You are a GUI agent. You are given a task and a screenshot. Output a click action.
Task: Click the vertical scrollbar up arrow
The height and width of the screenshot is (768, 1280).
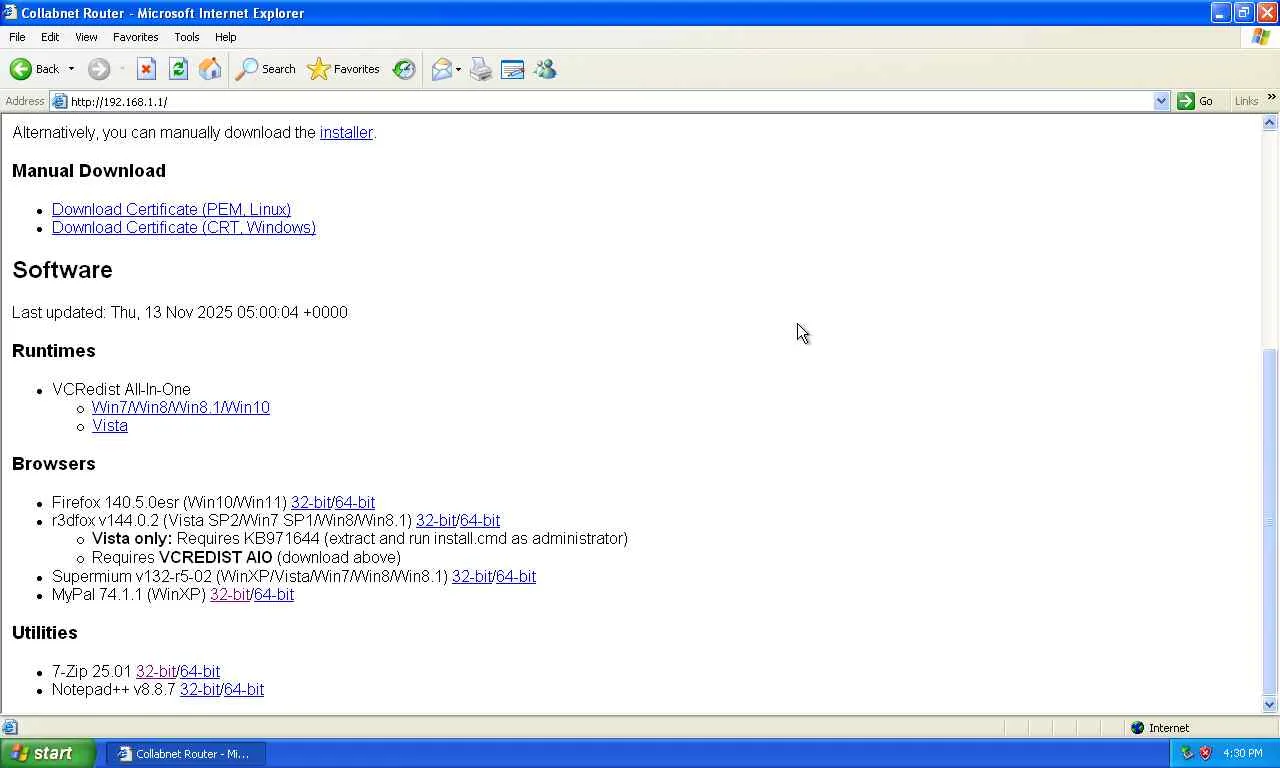[x=1270, y=123]
